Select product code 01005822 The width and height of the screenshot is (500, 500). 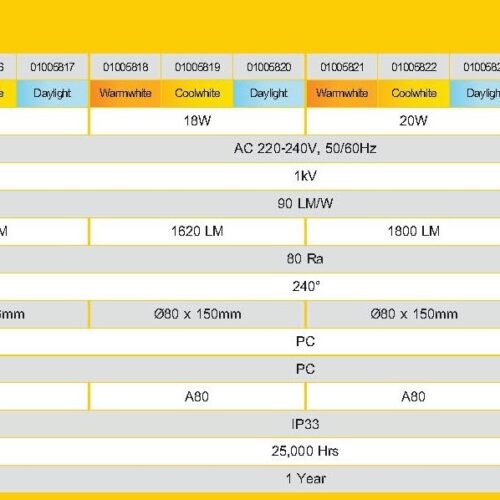pyautogui.click(x=414, y=67)
